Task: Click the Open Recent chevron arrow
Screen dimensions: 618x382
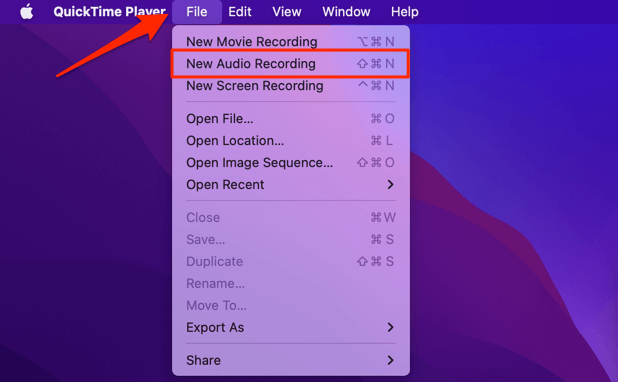Action: pos(390,184)
